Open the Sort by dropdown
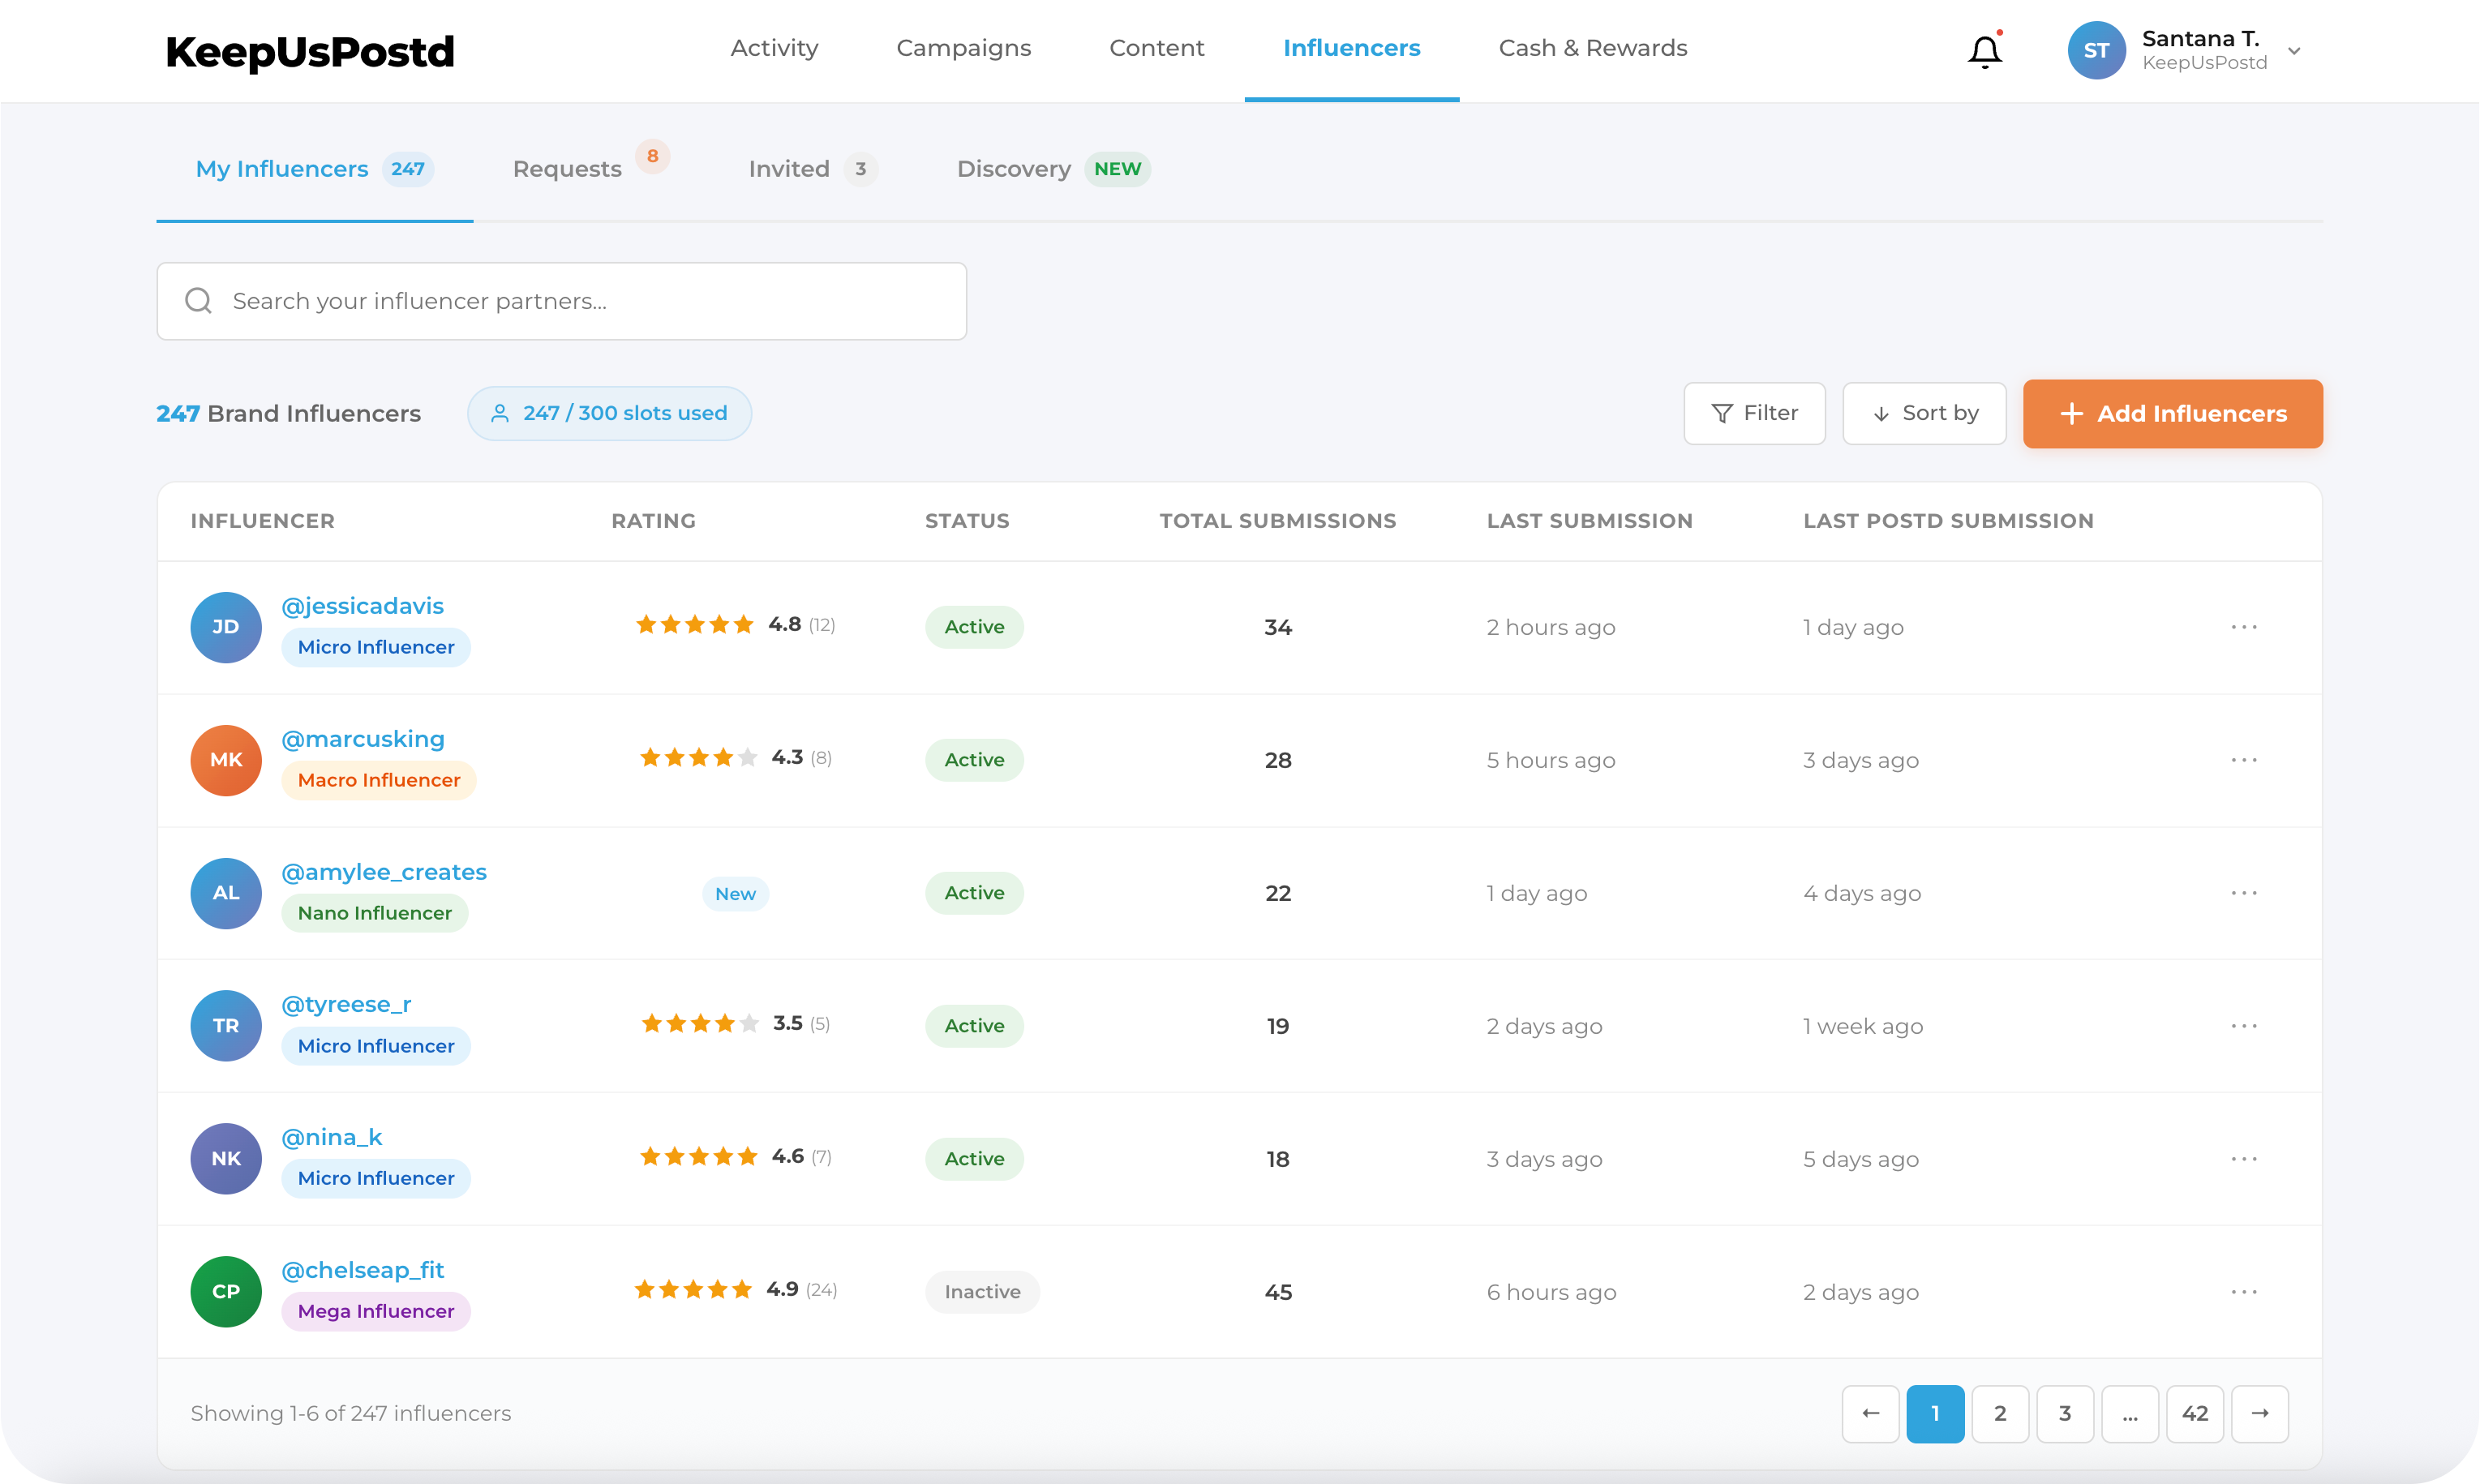2480x1484 pixels. [x=1924, y=413]
